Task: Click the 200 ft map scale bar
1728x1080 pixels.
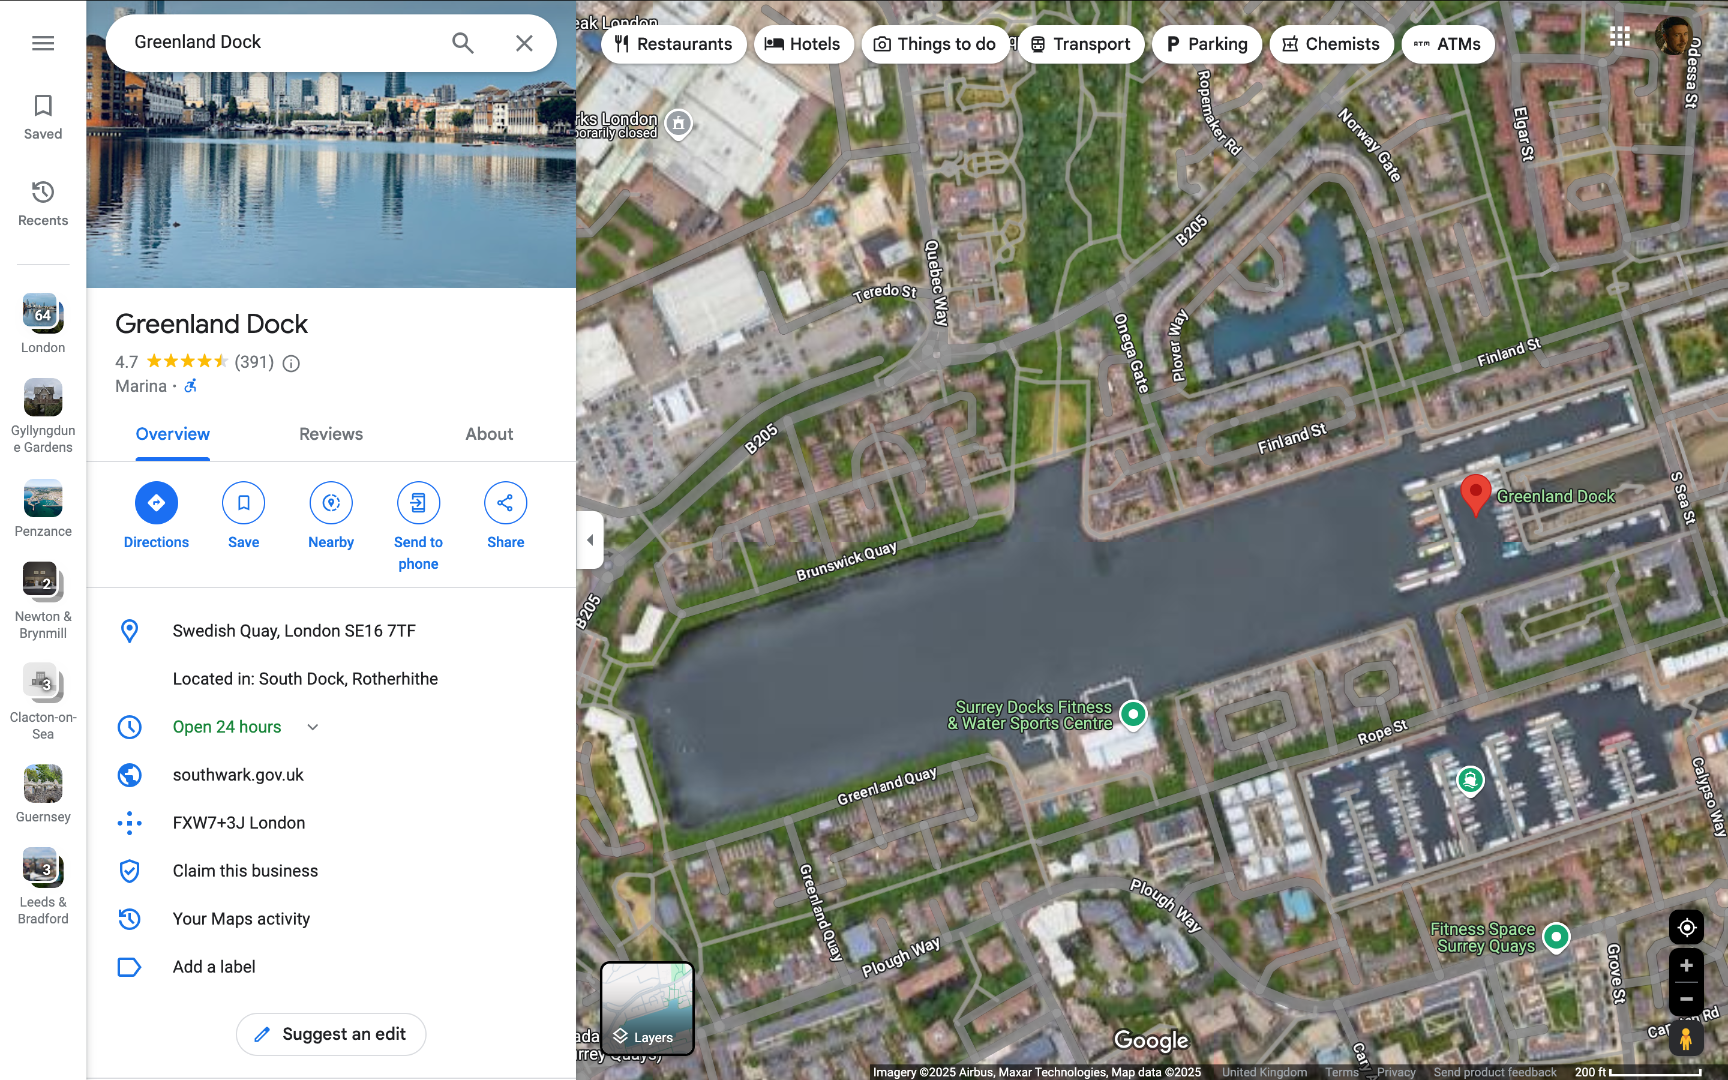Action: 1638,1072
